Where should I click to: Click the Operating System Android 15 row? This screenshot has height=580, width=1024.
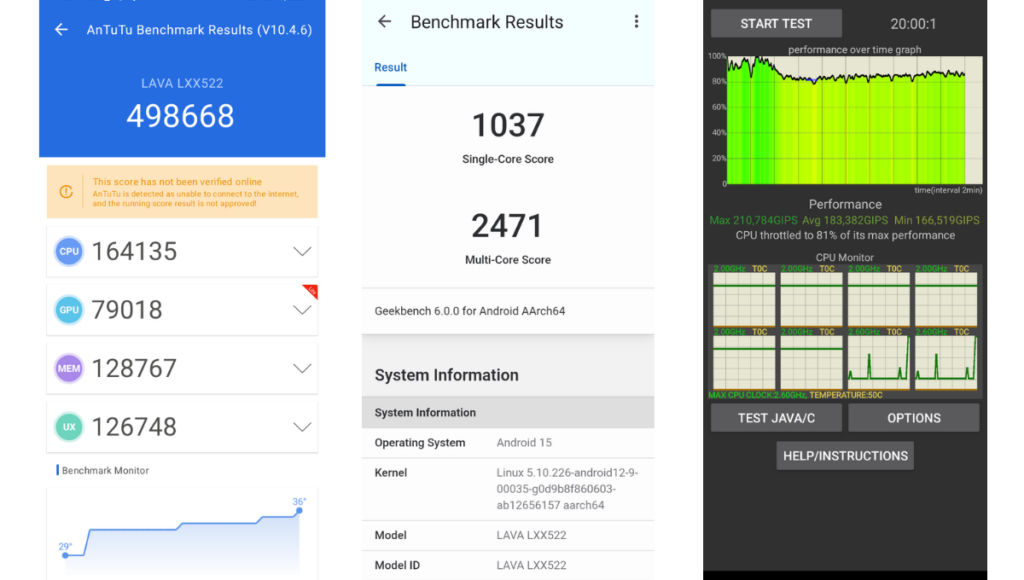tap(508, 442)
